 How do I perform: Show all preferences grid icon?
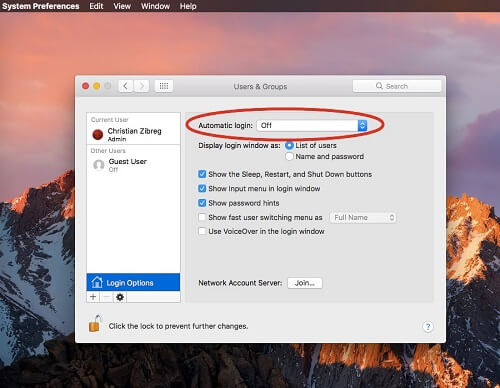tap(164, 86)
